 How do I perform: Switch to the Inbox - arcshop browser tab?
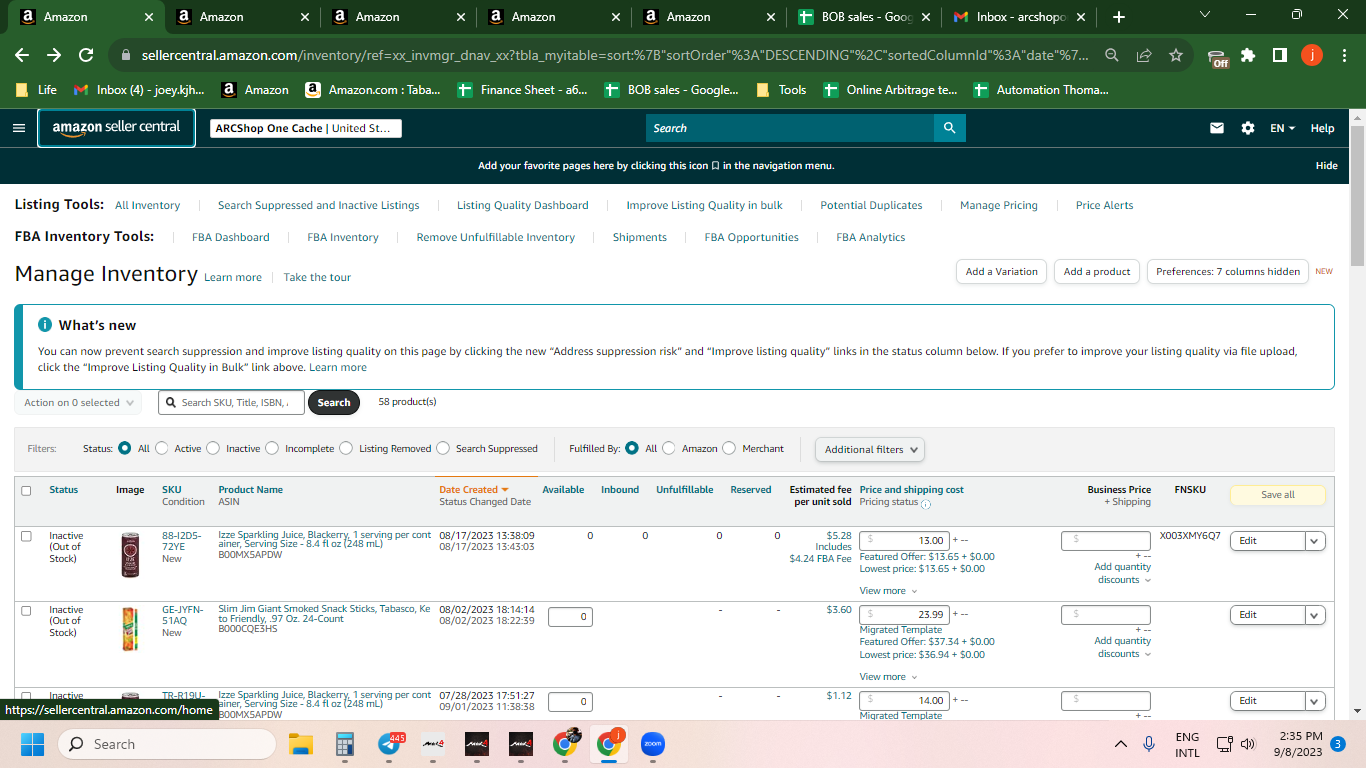click(x=1018, y=17)
